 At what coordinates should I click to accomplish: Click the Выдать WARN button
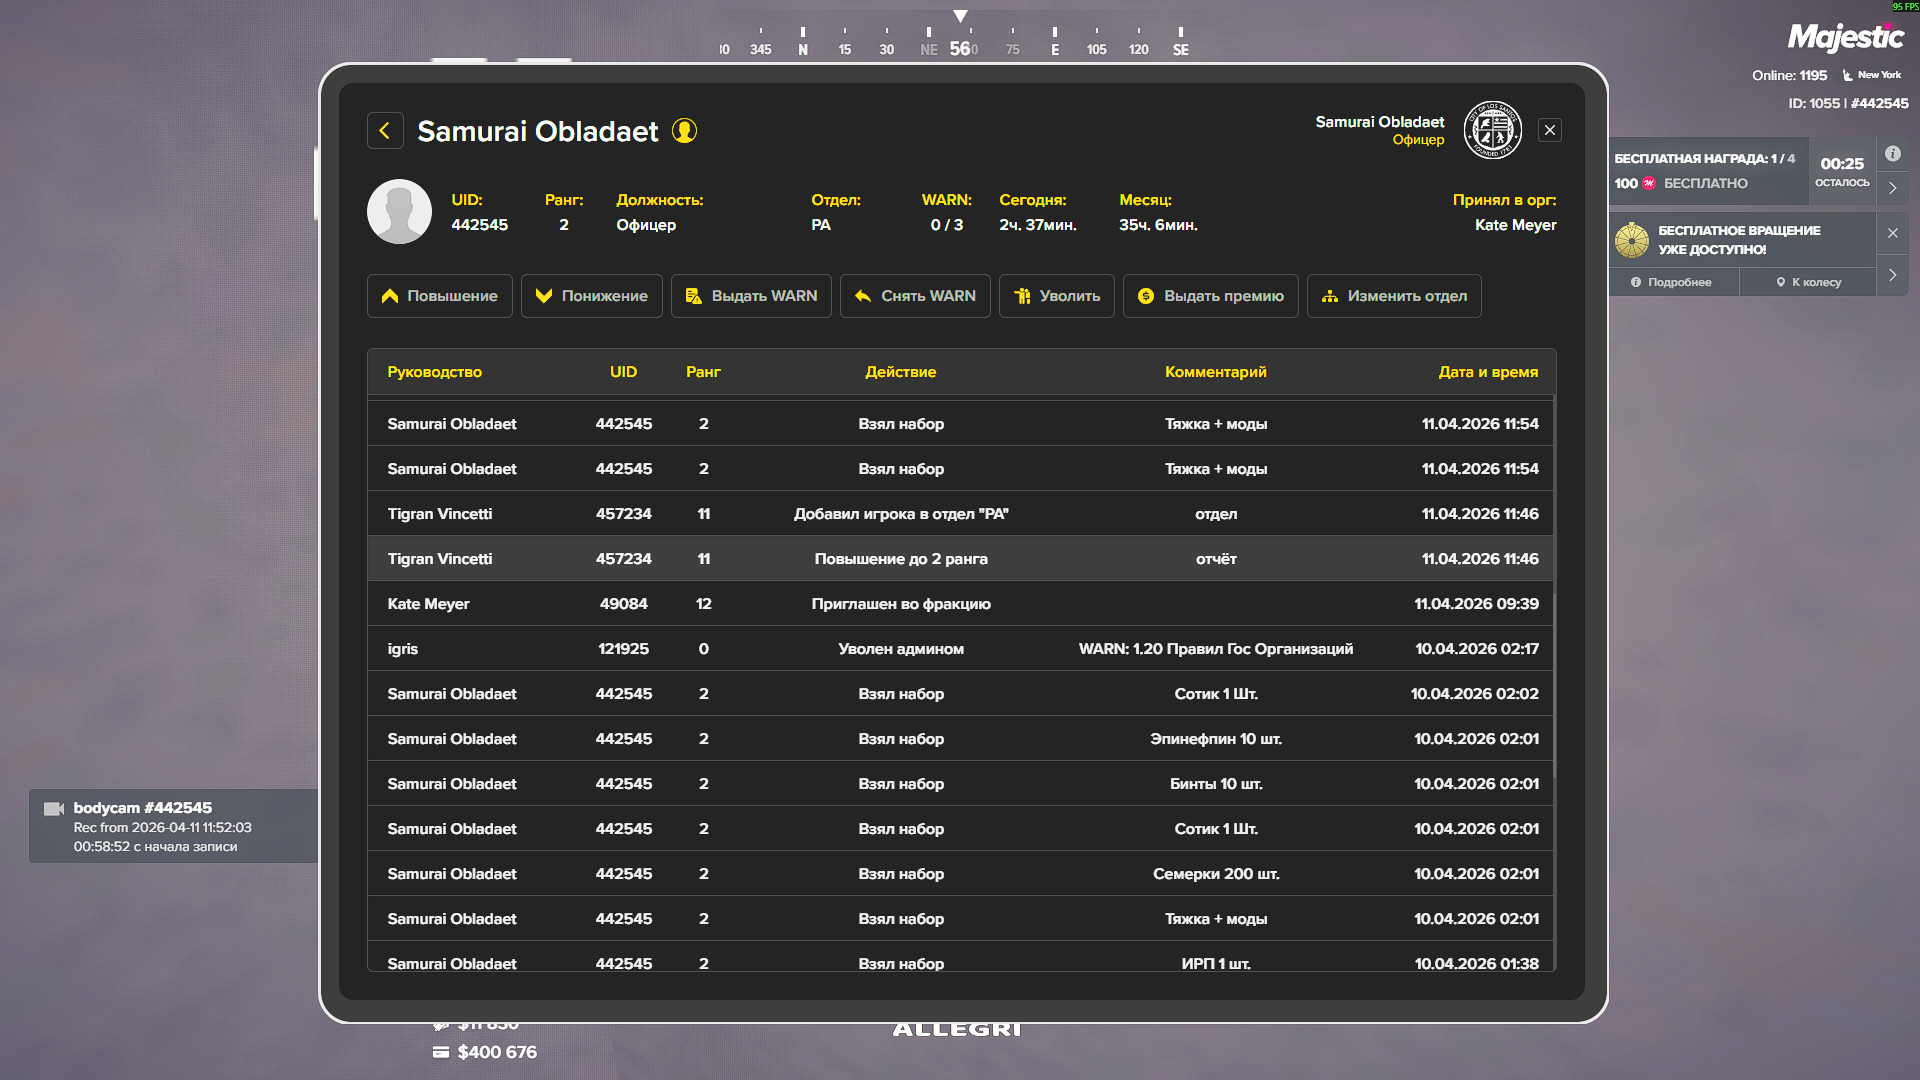[x=751, y=296]
